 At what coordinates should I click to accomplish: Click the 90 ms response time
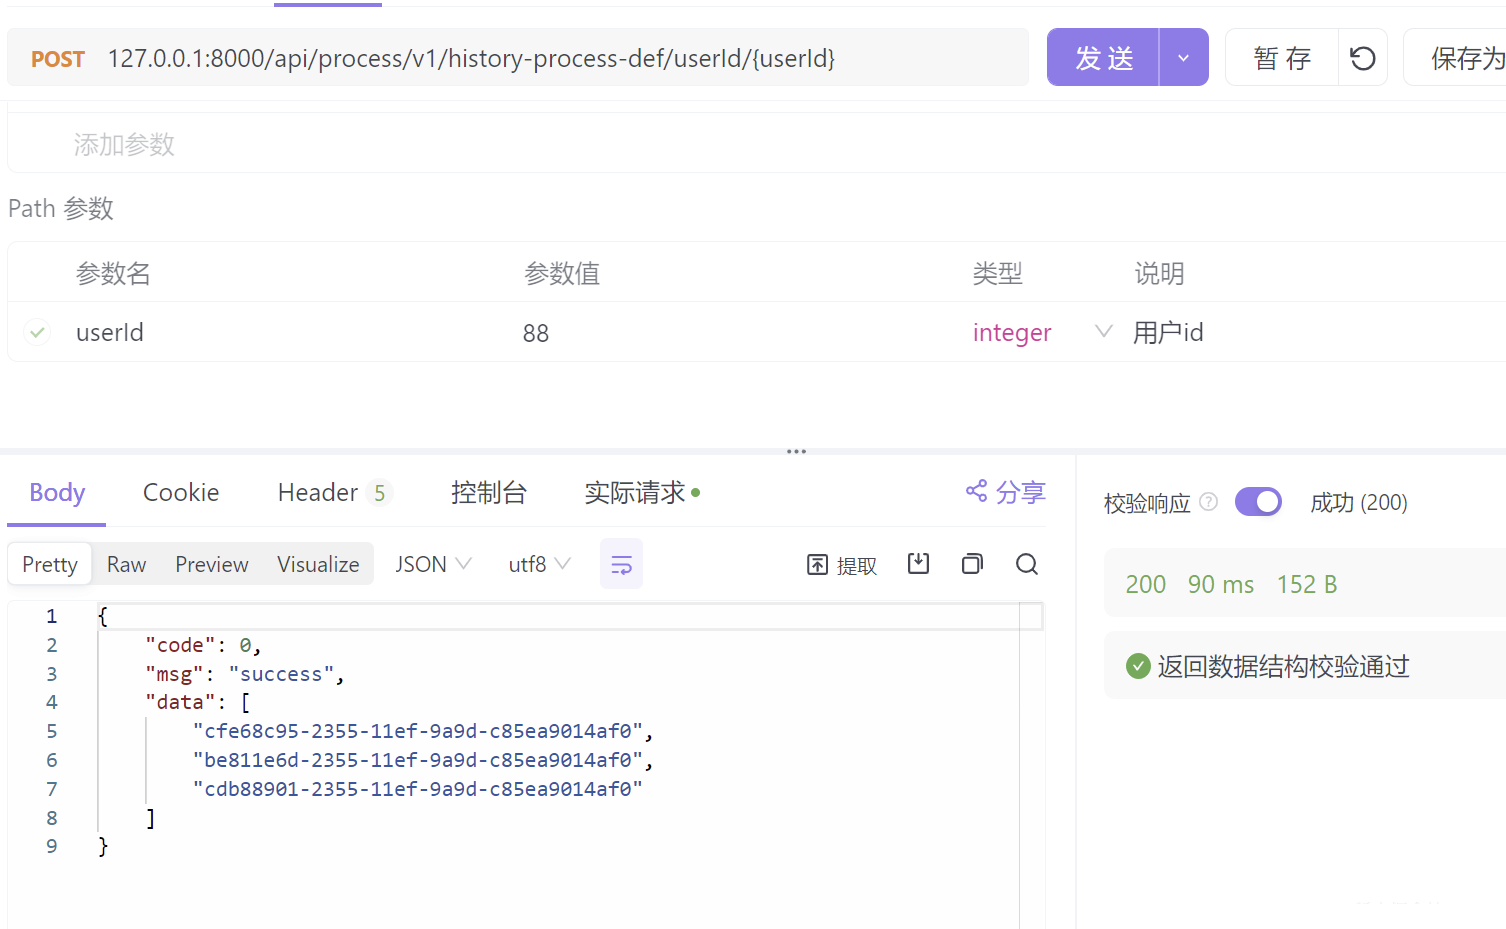[1221, 584]
